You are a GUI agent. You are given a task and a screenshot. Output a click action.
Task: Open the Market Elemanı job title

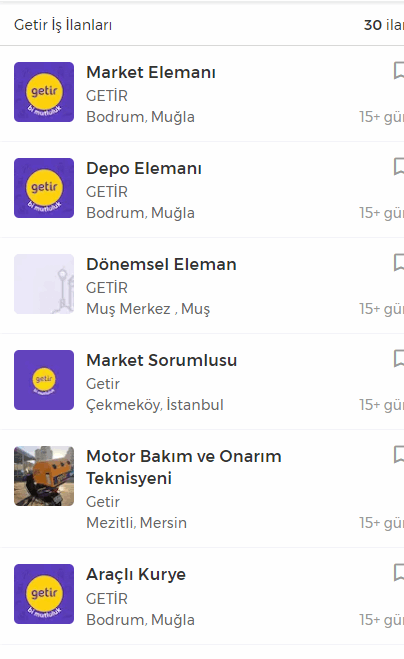click(151, 72)
